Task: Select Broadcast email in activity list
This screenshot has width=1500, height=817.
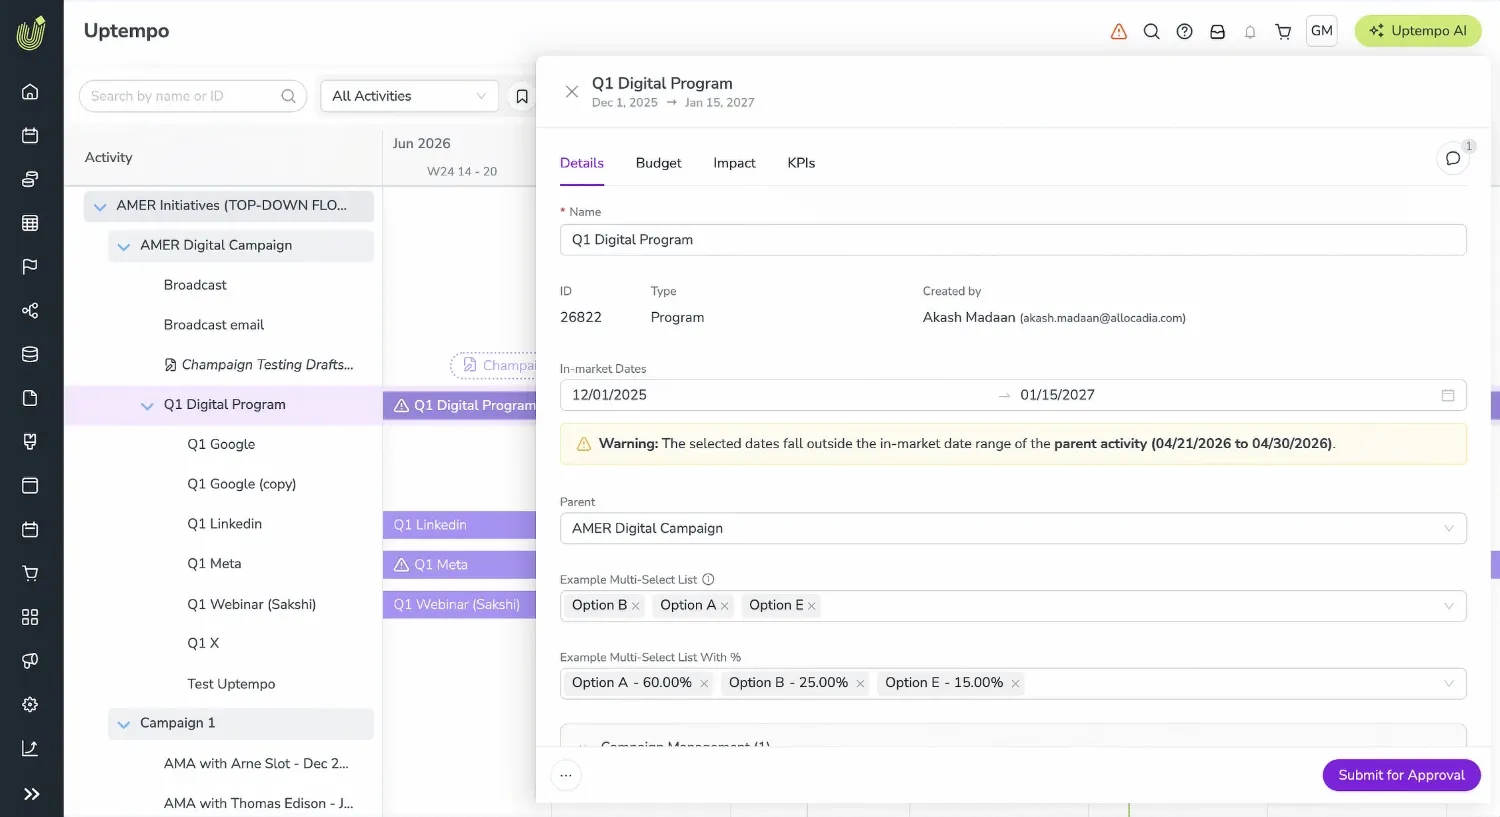Action: (214, 325)
